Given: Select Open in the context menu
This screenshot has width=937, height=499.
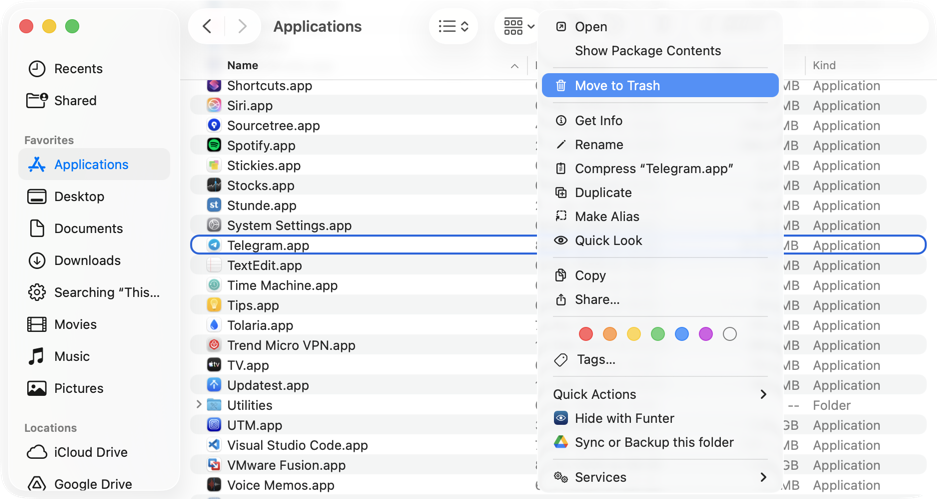Looking at the screenshot, I should [x=660, y=27].
